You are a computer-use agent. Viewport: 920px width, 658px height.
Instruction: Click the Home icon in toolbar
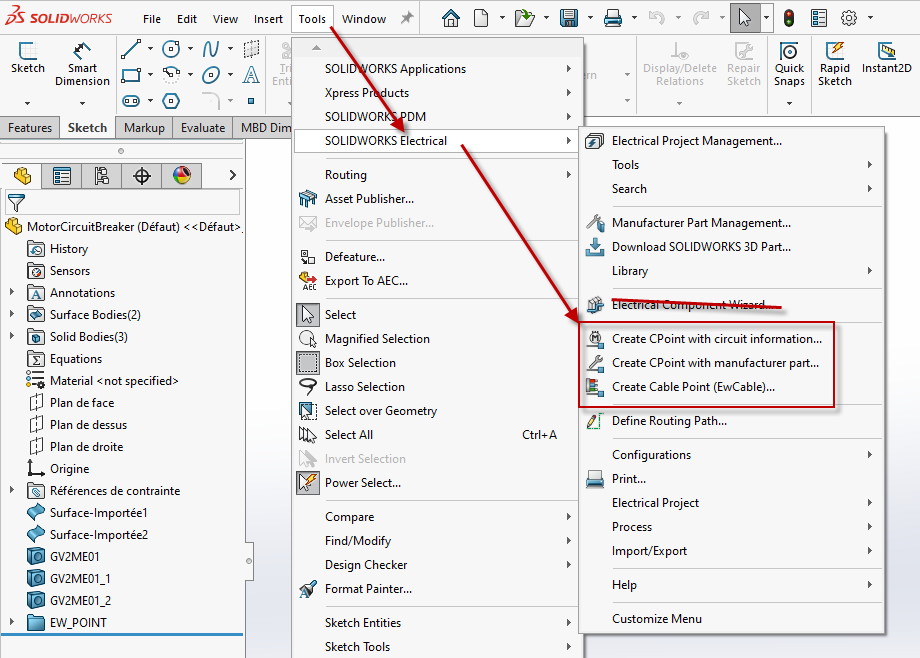tap(451, 18)
